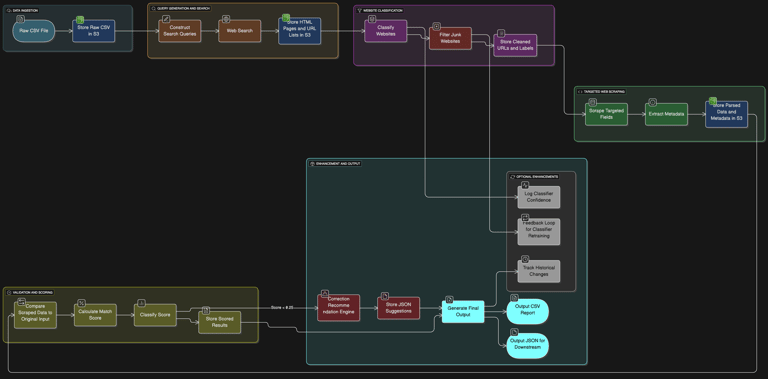Viewport: 768px width, 379px height.
Task: Click the funnel icon beside Website Classification label
Action: (359, 10)
